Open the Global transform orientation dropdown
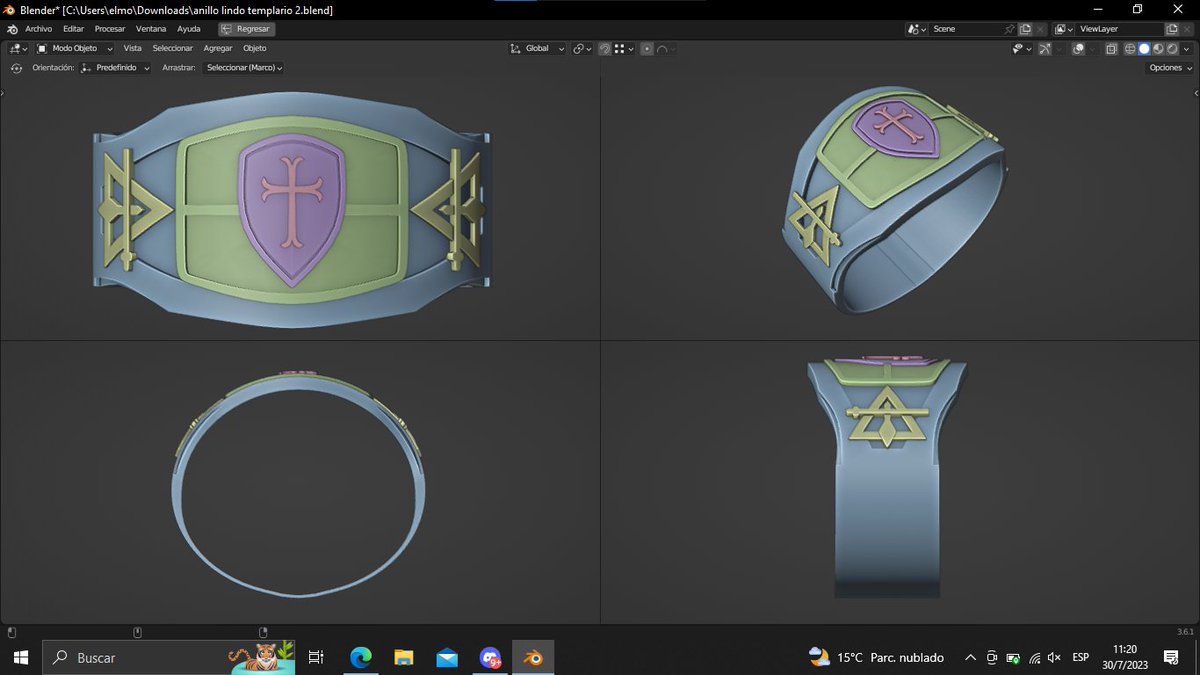This screenshot has height=675, width=1200. (537, 48)
